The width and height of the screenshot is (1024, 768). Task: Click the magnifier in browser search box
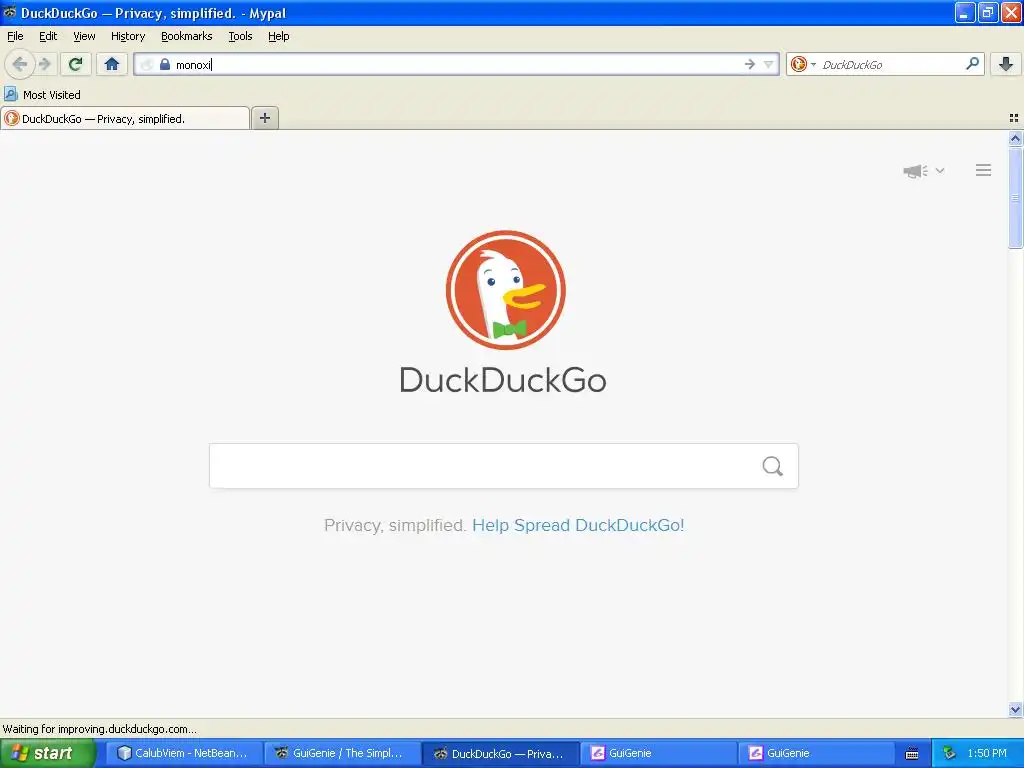pos(972,64)
